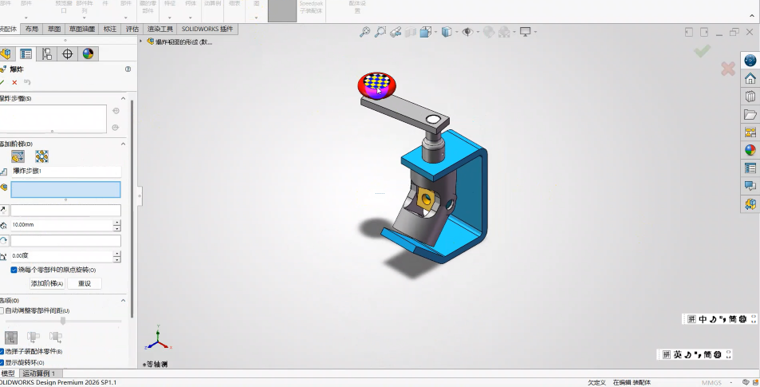
Task: Switch to the SOLIDWORKS 插件 tab
Action: (207, 29)
